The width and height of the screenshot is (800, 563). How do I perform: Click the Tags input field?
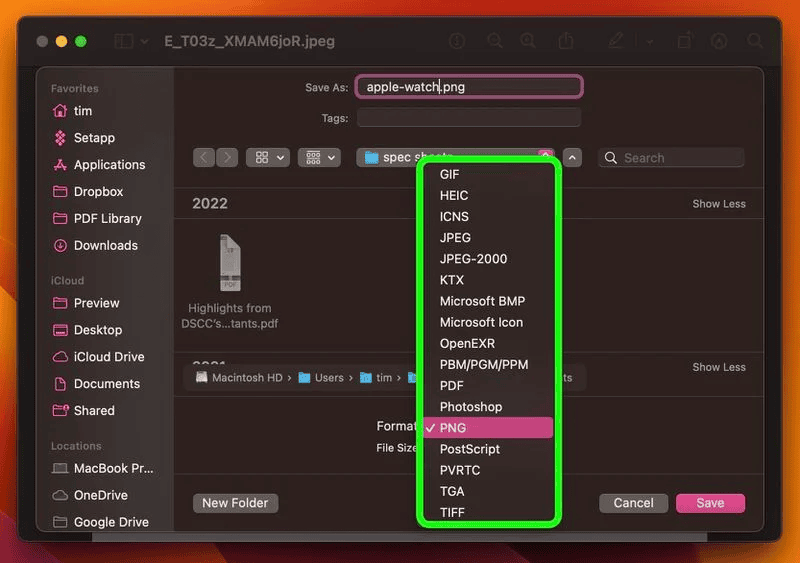468,118
